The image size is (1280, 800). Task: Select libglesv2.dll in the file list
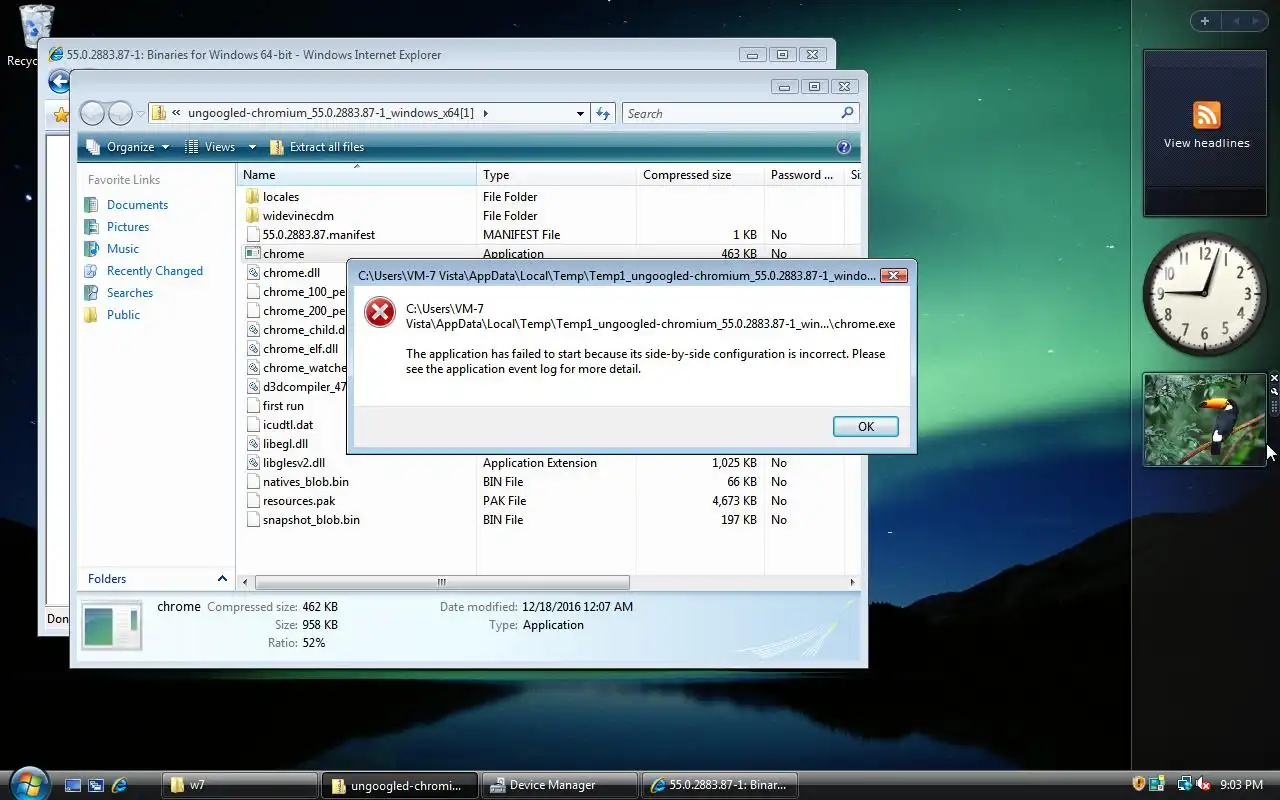(294, 463)
